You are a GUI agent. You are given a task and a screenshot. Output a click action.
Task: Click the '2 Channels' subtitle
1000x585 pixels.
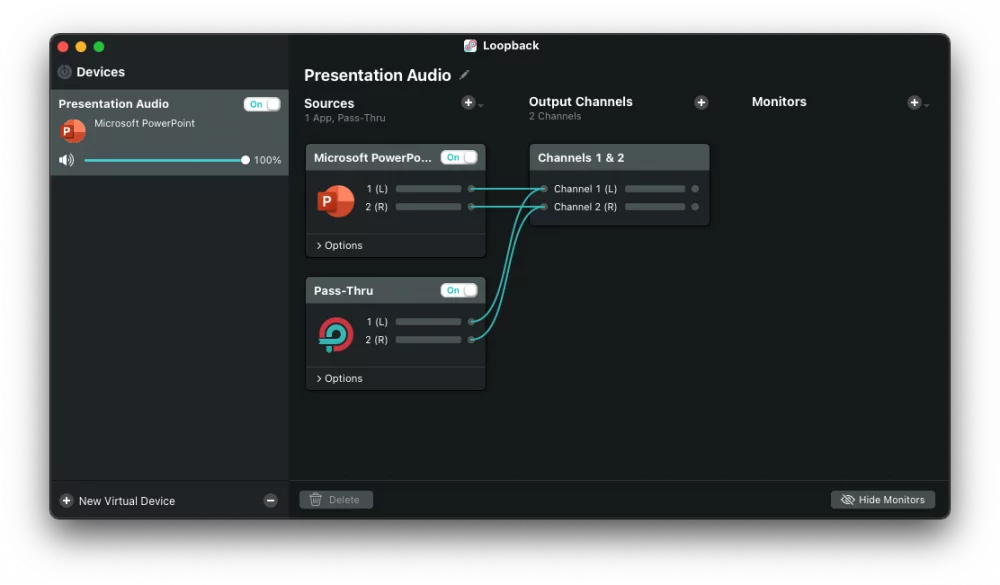[x=555, y=116]
